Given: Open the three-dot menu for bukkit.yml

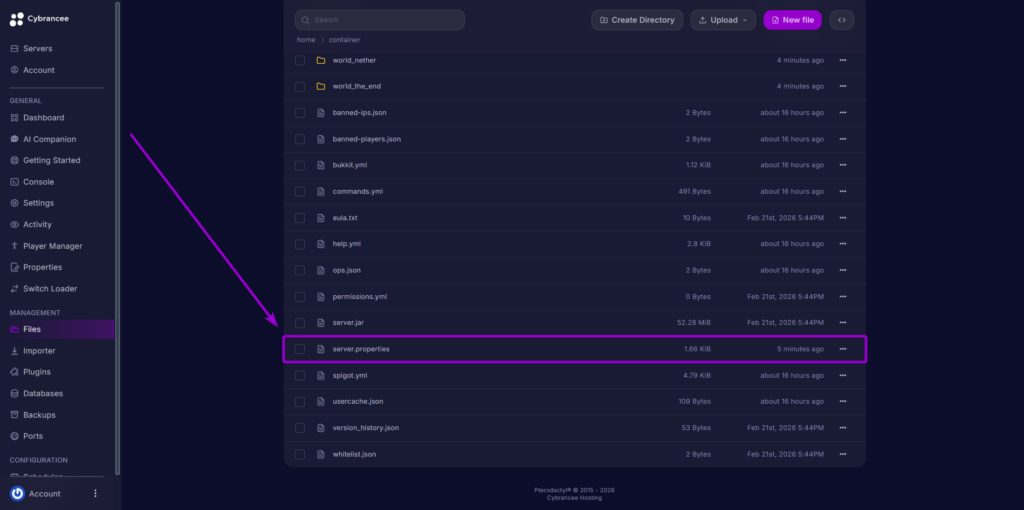Looking at the screenshot, I should click(842, 165).
